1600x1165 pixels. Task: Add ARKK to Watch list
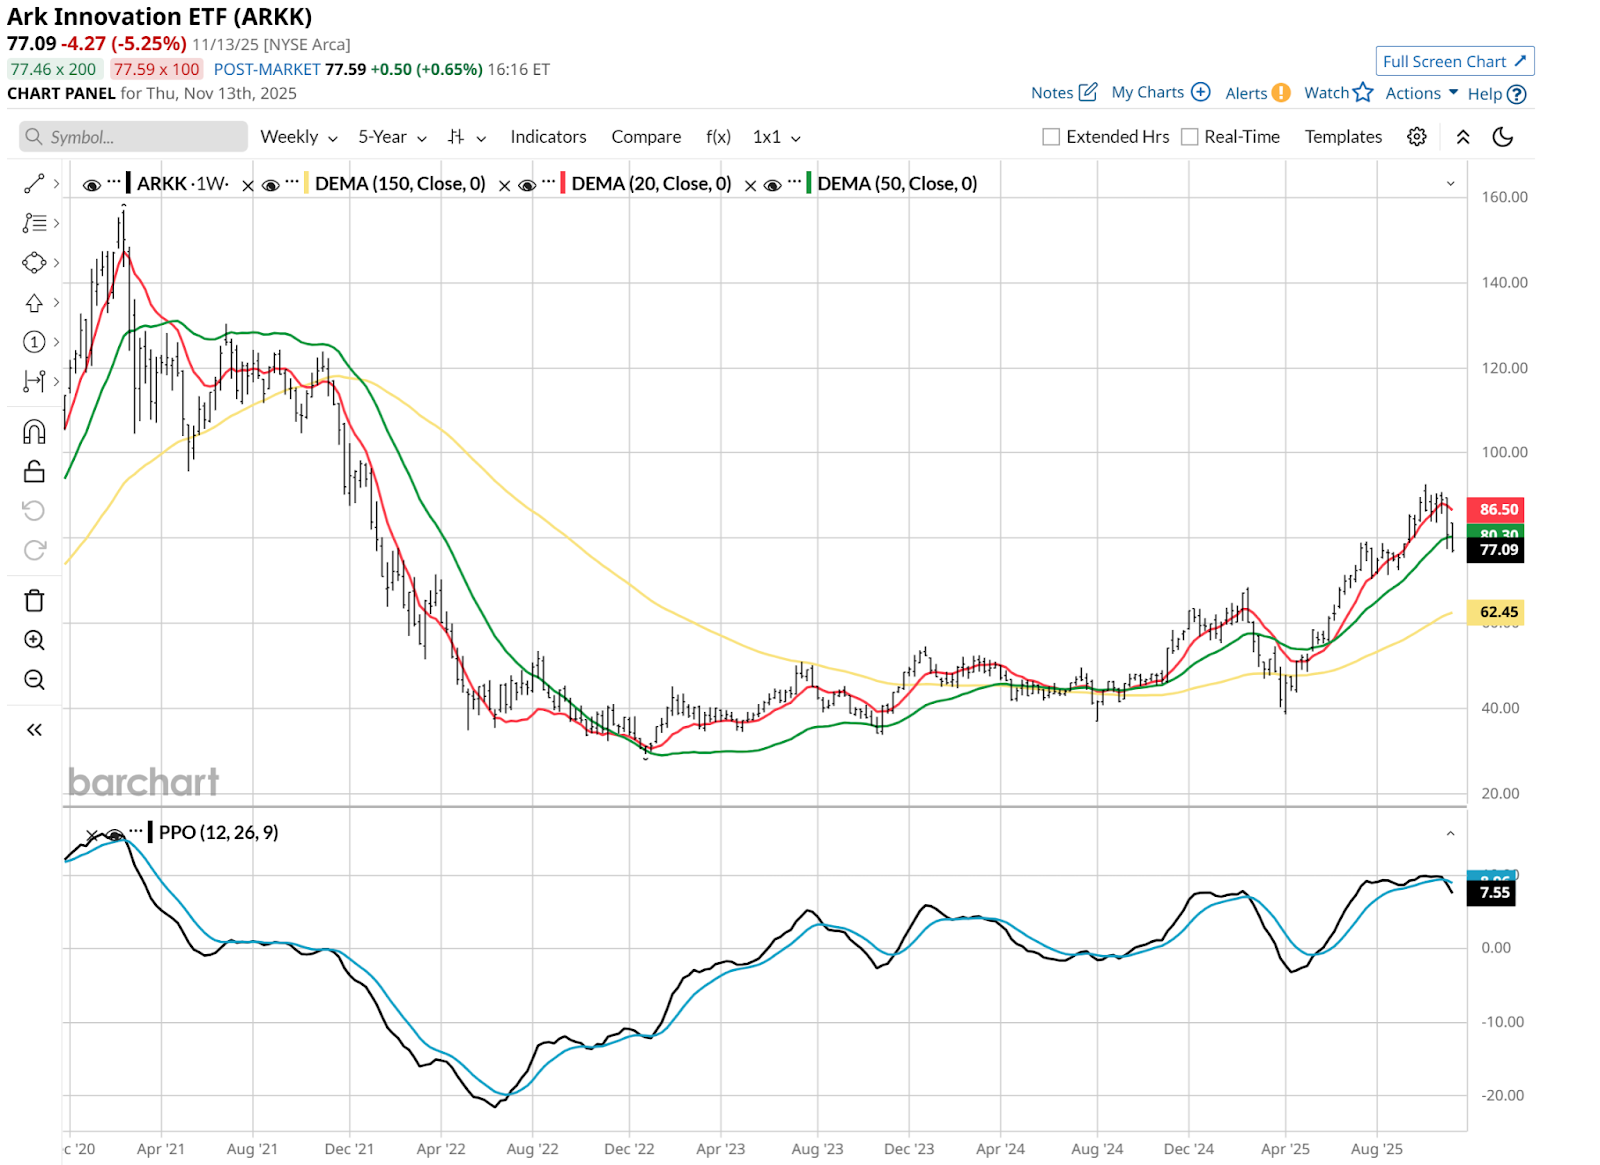1339,93
